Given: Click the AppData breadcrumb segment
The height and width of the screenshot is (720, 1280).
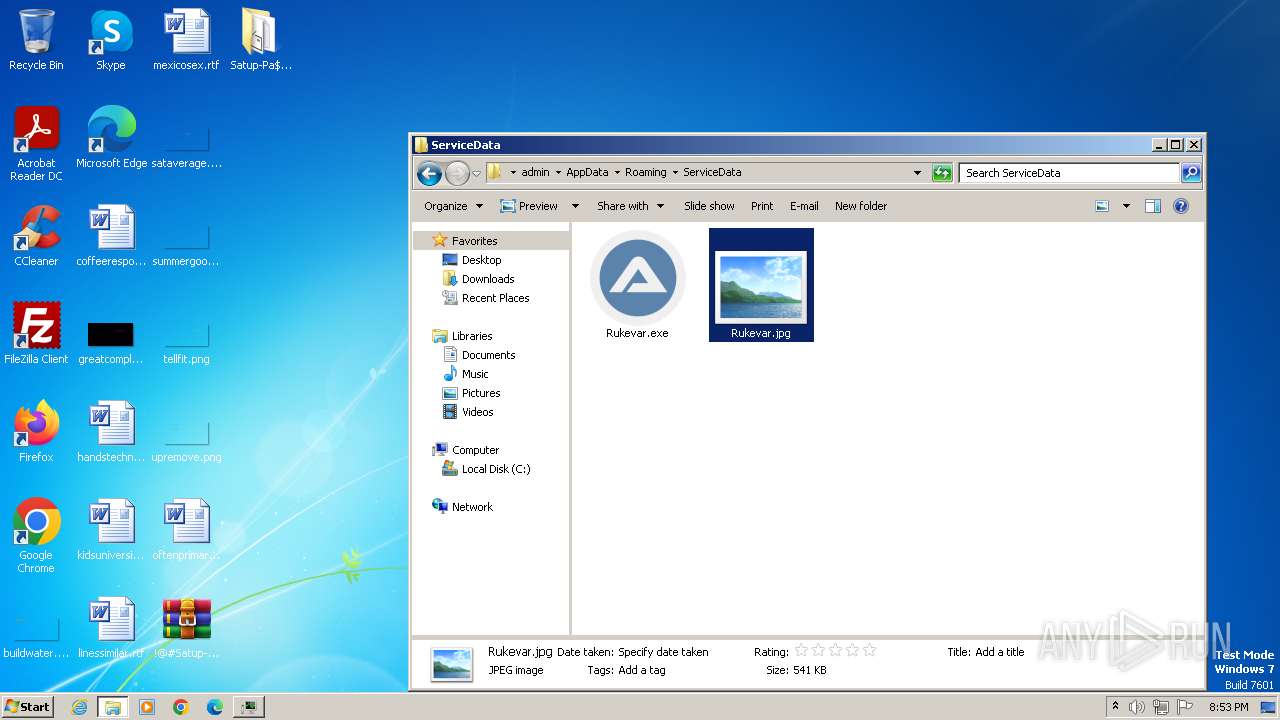Looking at the screenshot, I should pyautogui.click(x=587, y=172).
